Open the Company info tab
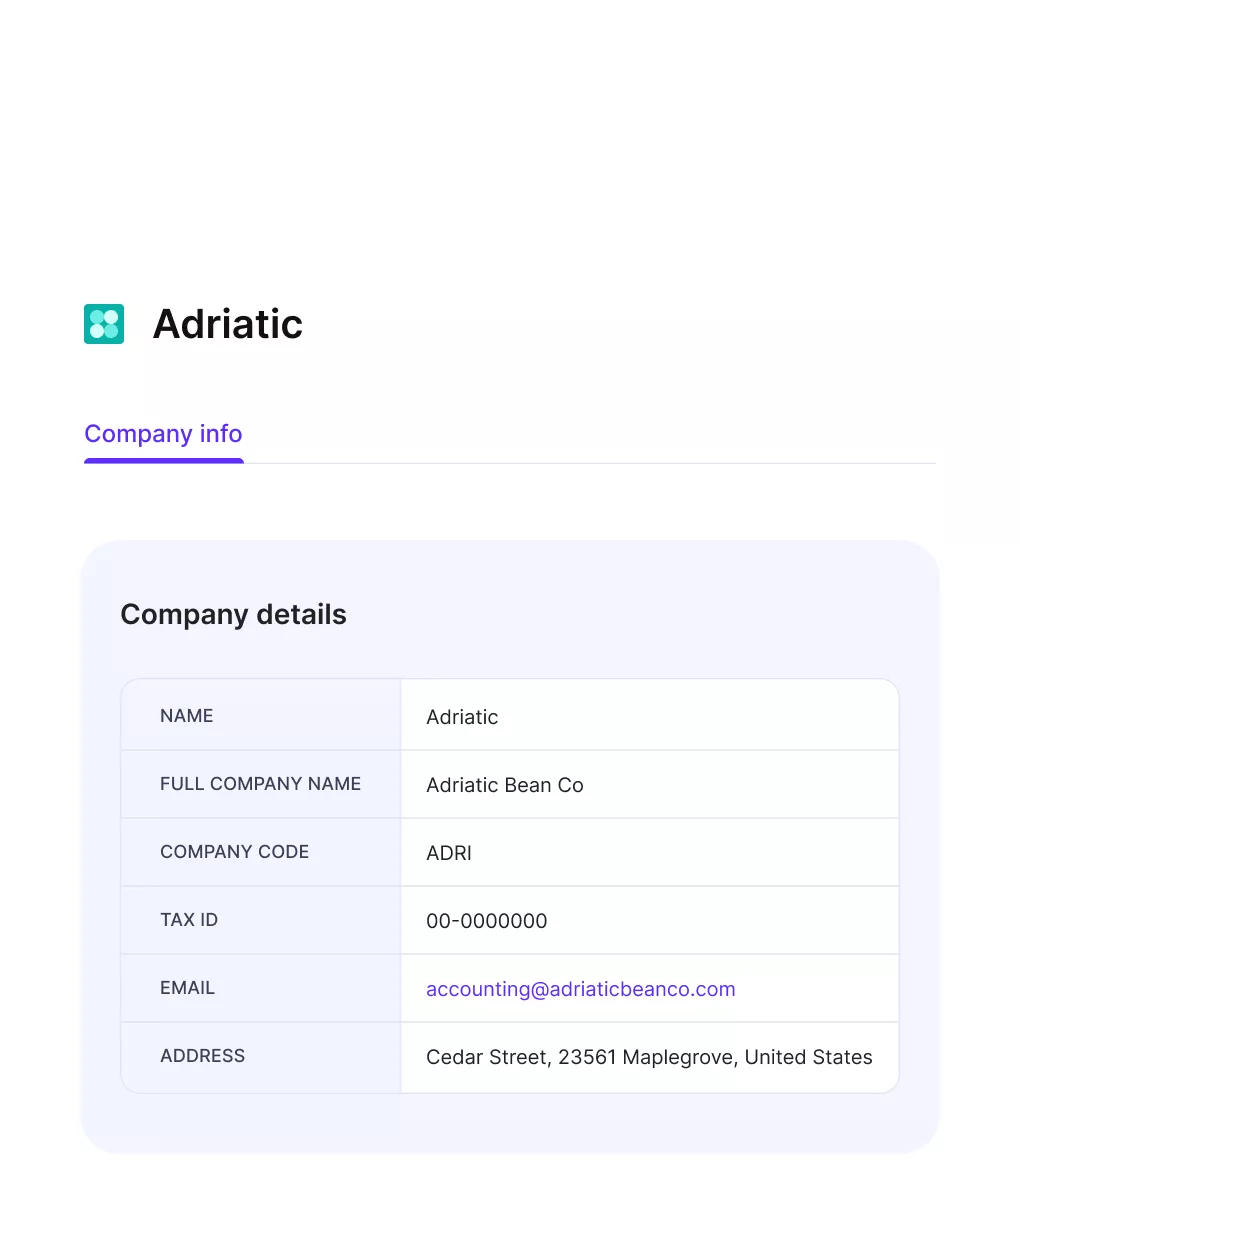The width and height of the screenshot is (1240, 1240). [163, 434]
